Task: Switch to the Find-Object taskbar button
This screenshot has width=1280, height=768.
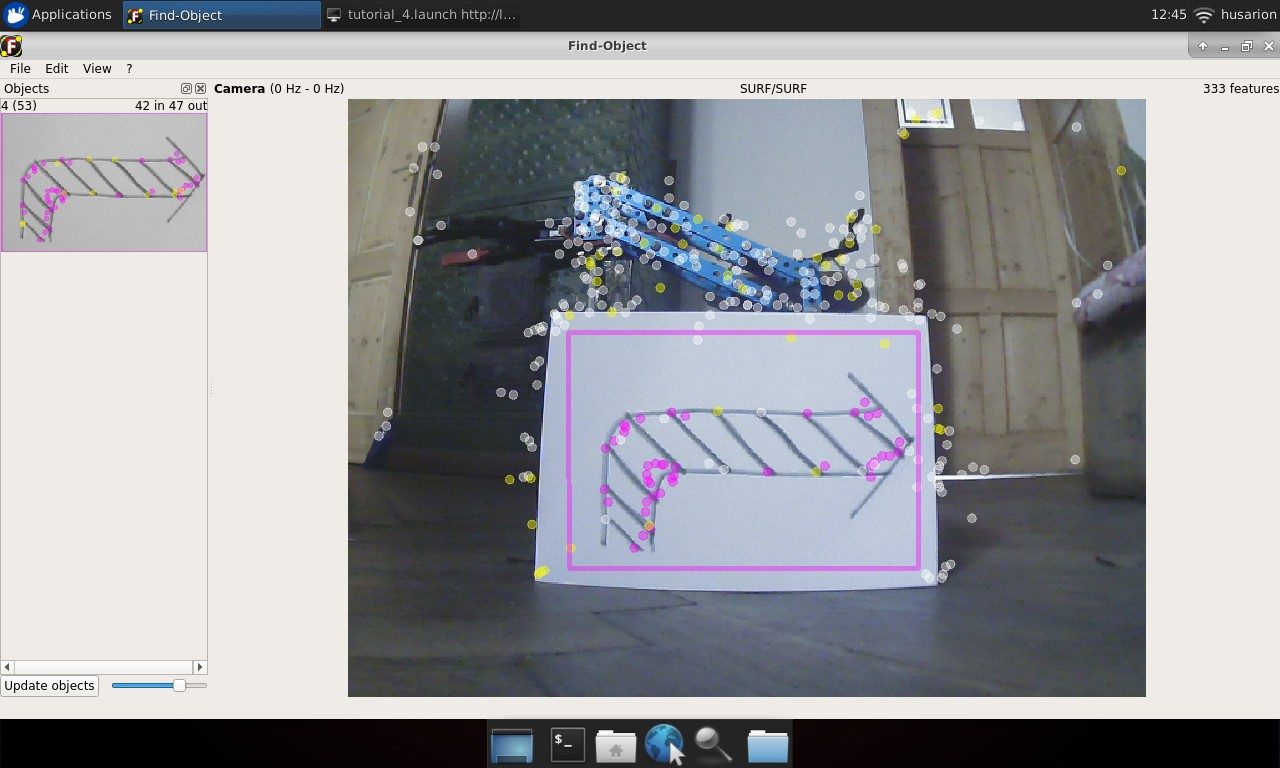Action: [x=222, y=15]
